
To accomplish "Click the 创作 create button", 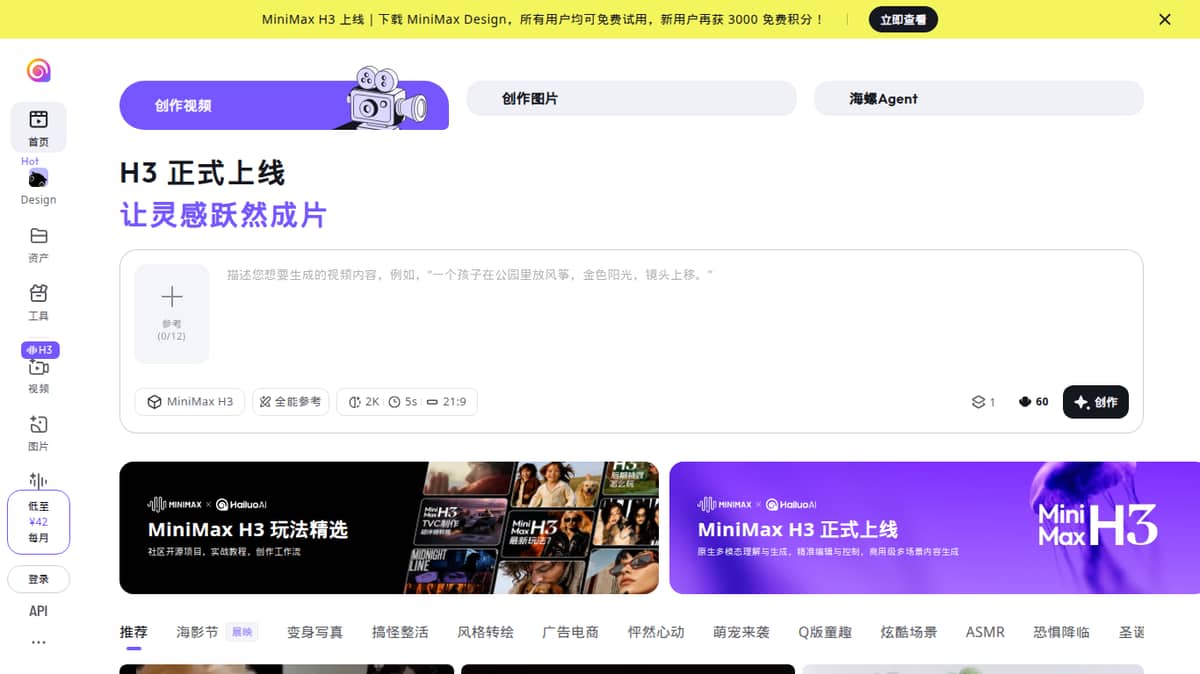I will 1096,402.
